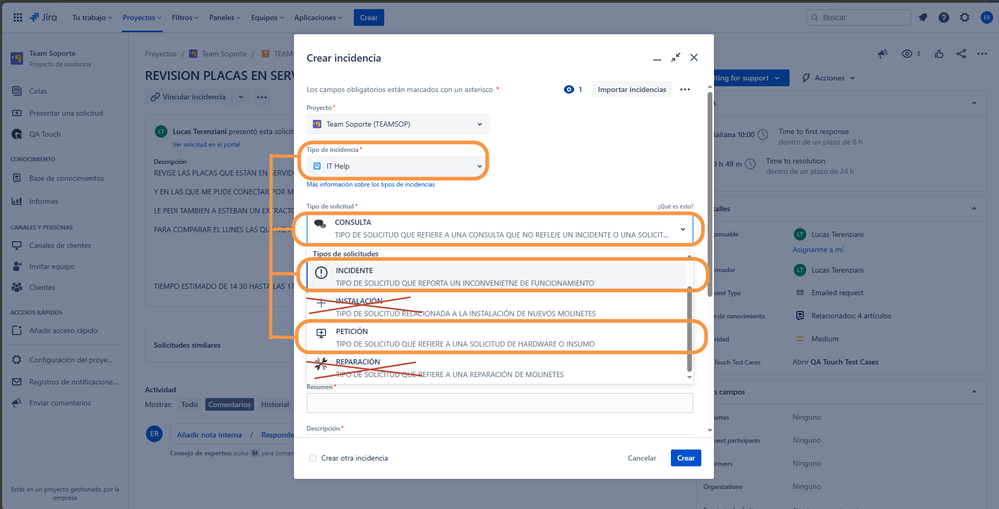The width and height of the screenshot is (999, 509).
Task: Open the Proyecto dropdown Team Soporte (TEAMSOP)
Action: (x=398, y=124)
